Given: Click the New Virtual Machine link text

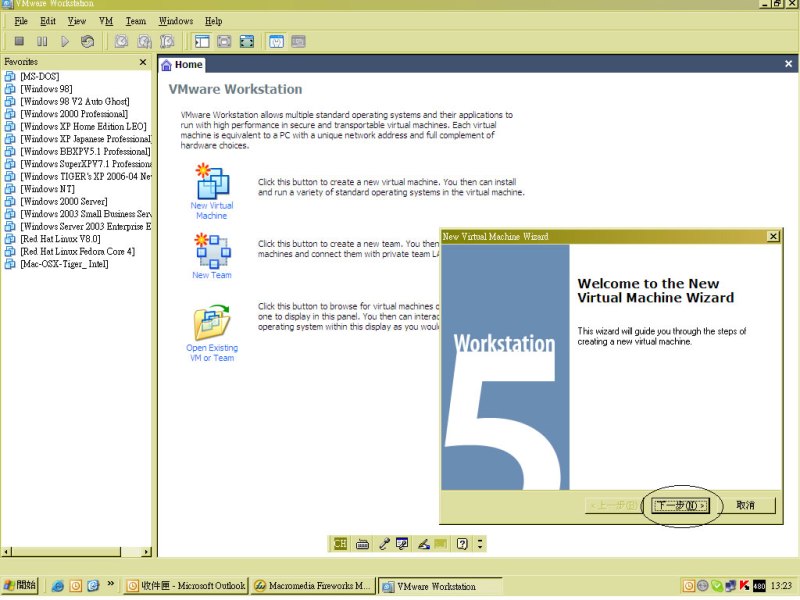Looking at the screenshot, I should [212, 210].
